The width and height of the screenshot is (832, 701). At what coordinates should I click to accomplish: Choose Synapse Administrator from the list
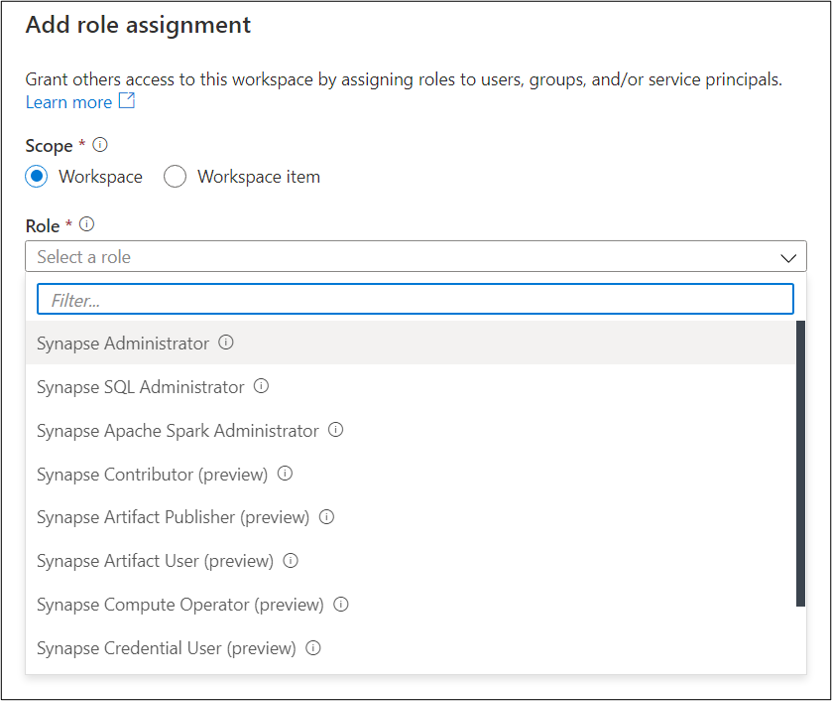coord(123,343)
